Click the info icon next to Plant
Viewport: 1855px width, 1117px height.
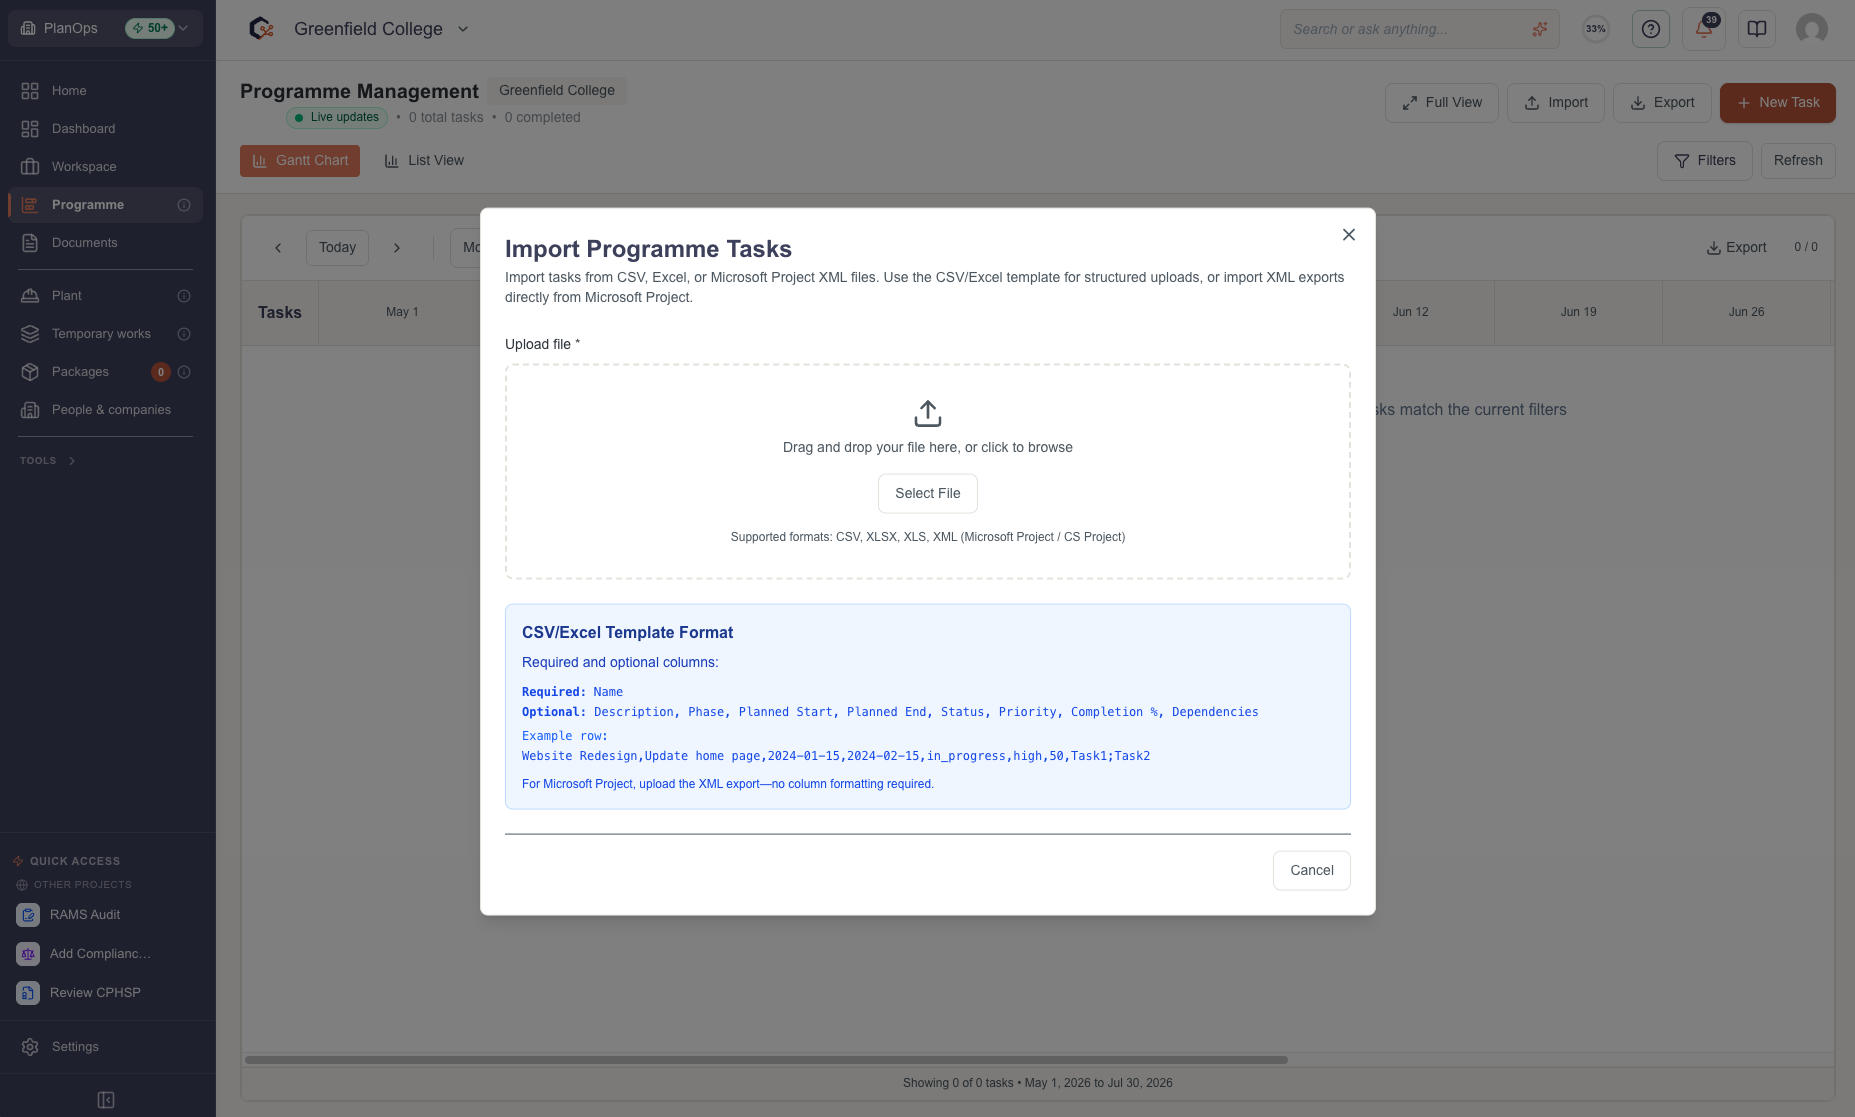184,296
